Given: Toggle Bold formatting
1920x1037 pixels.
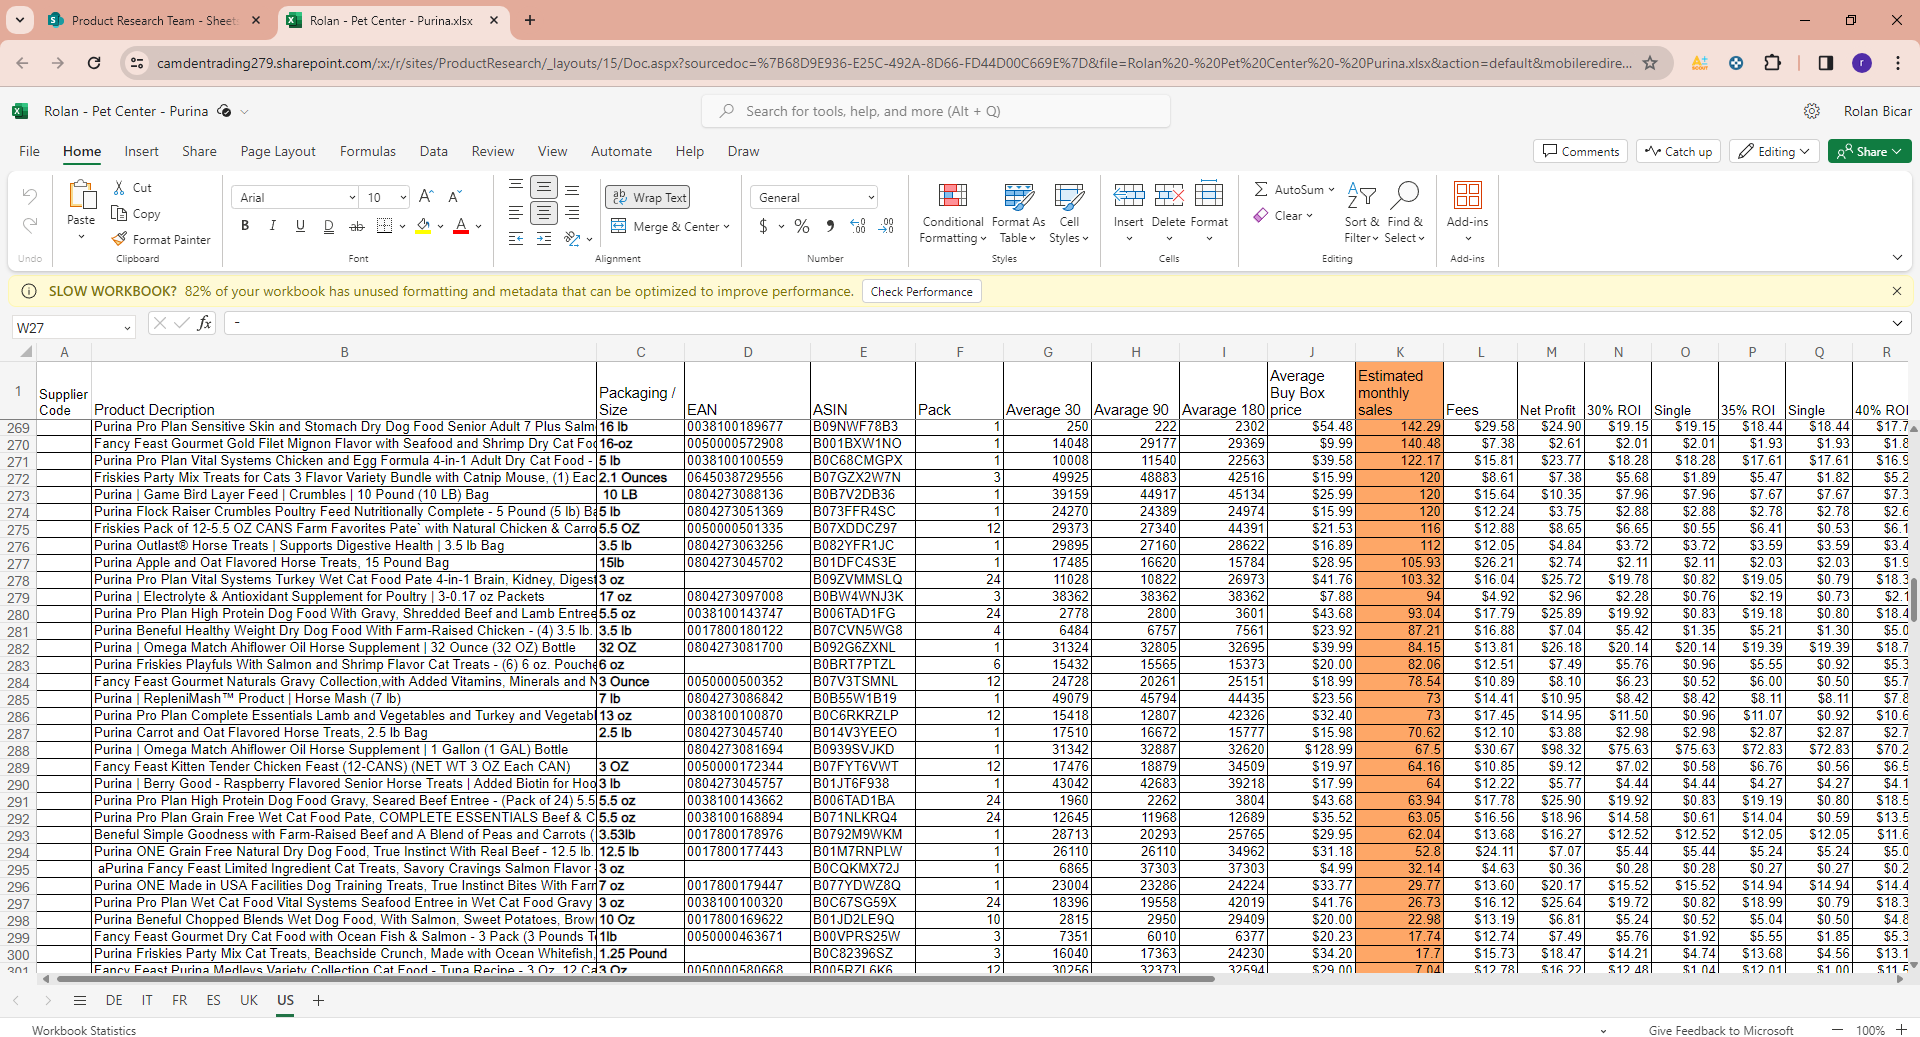Looking at the screenshot, I should (245, 227).
